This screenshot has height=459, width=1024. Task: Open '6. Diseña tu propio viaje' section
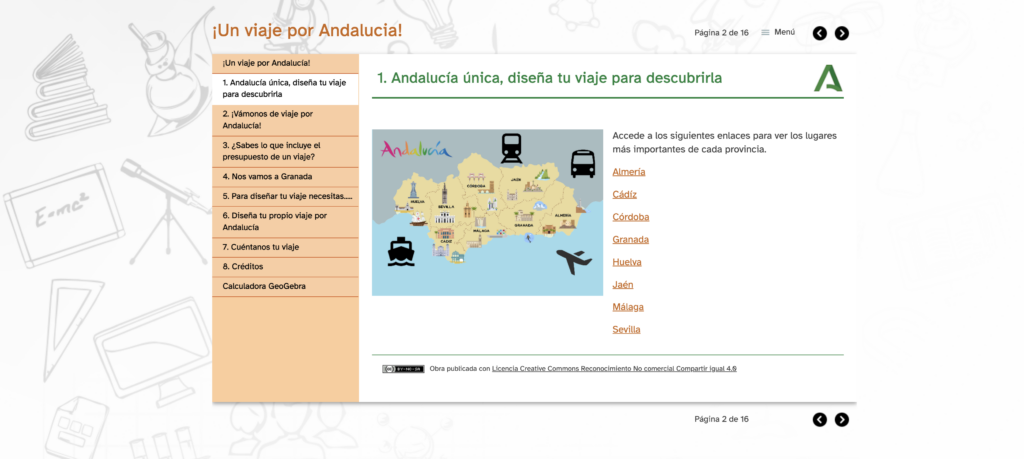point(285,222)
